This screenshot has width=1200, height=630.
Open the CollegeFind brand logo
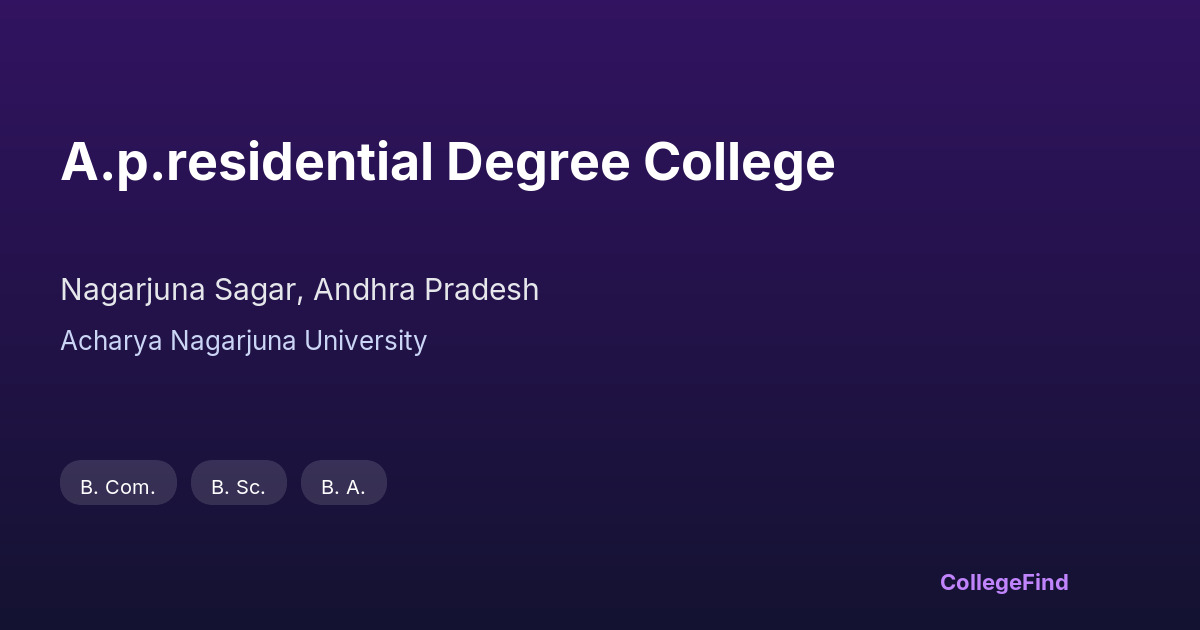(x=1004, y=582)
